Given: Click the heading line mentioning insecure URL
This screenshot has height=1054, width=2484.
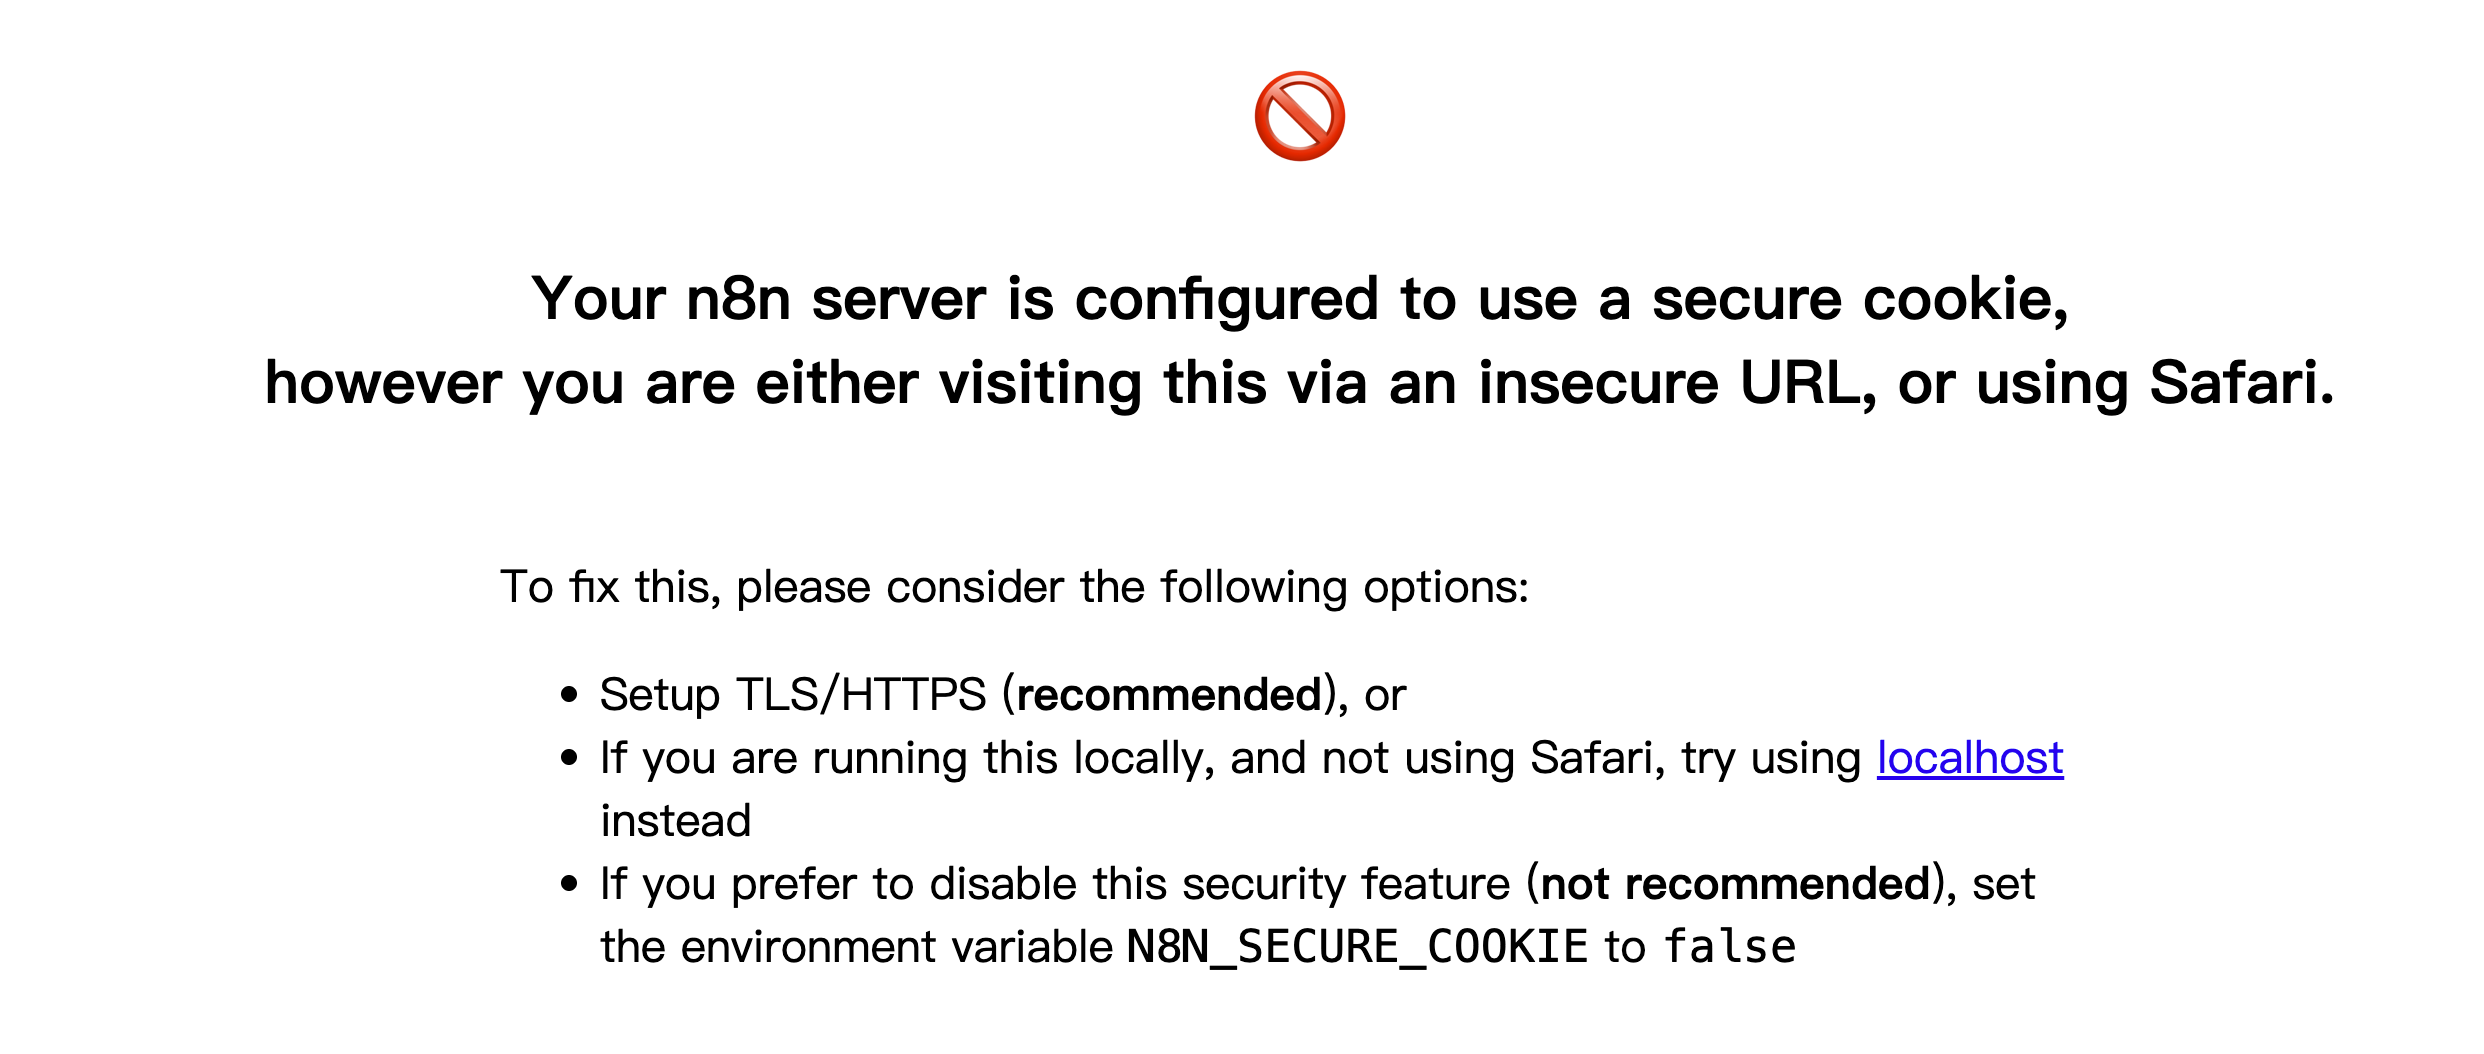Looking at the screenshot, I should pos(1299,383).
